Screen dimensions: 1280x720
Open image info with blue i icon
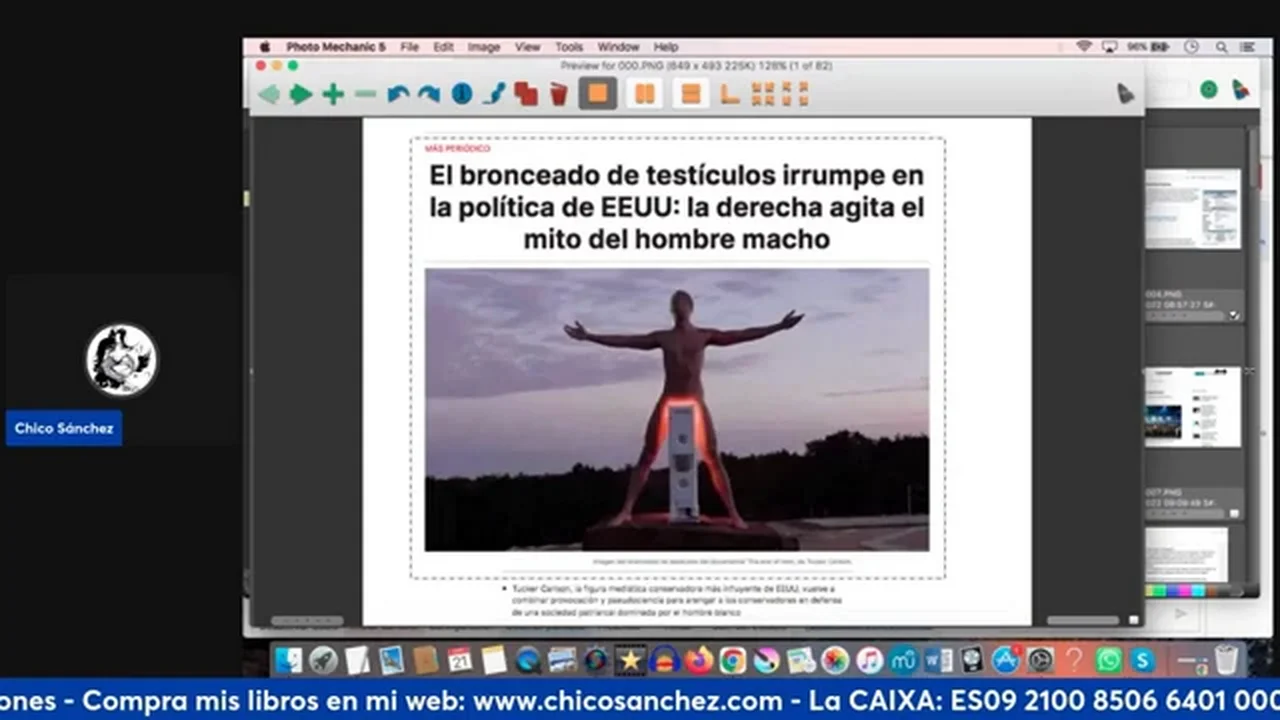pos(461,94)
